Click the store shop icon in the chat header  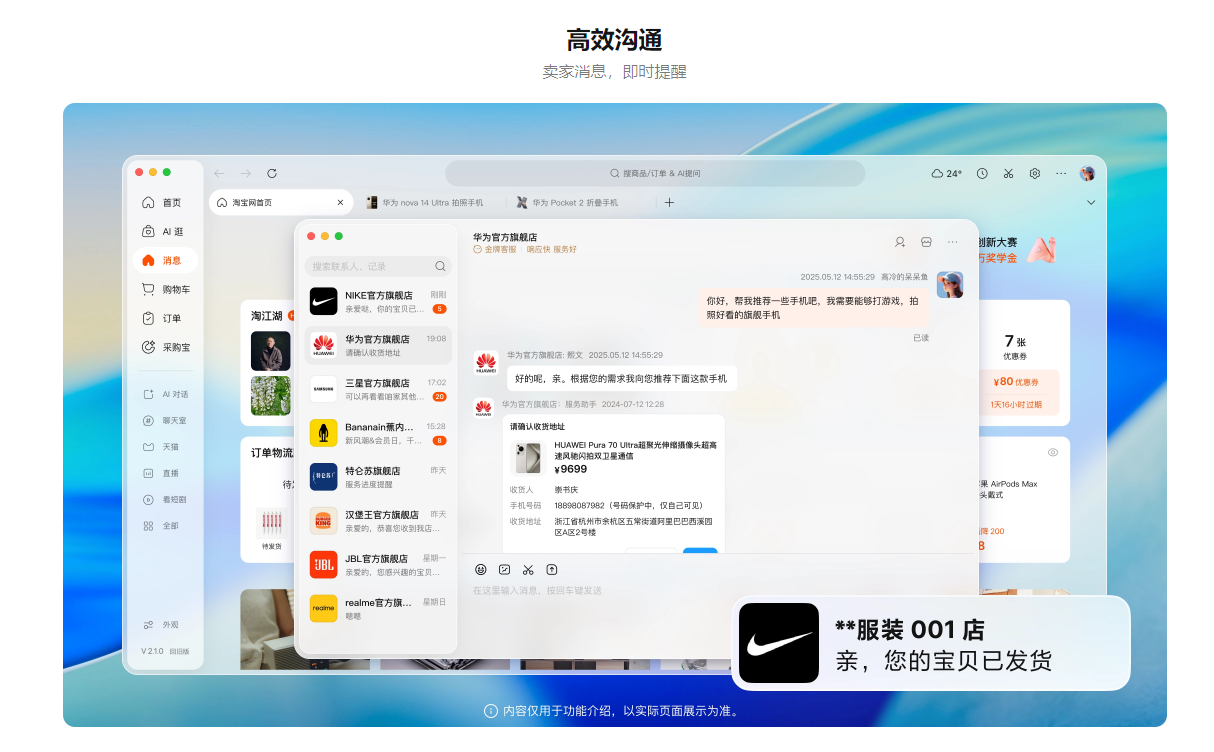pos(927,242)
